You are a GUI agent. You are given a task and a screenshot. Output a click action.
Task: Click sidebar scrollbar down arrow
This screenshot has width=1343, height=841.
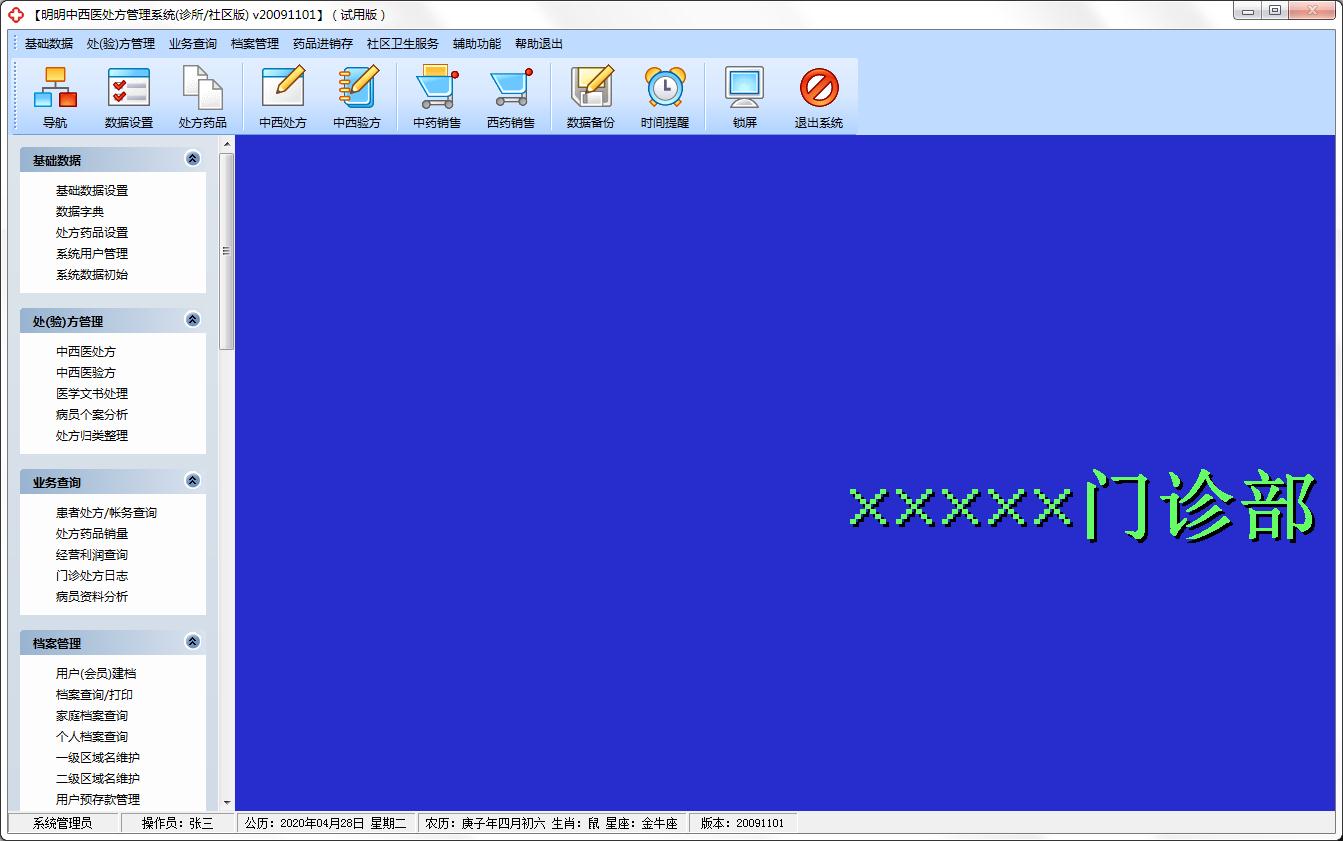pos(227,802)
